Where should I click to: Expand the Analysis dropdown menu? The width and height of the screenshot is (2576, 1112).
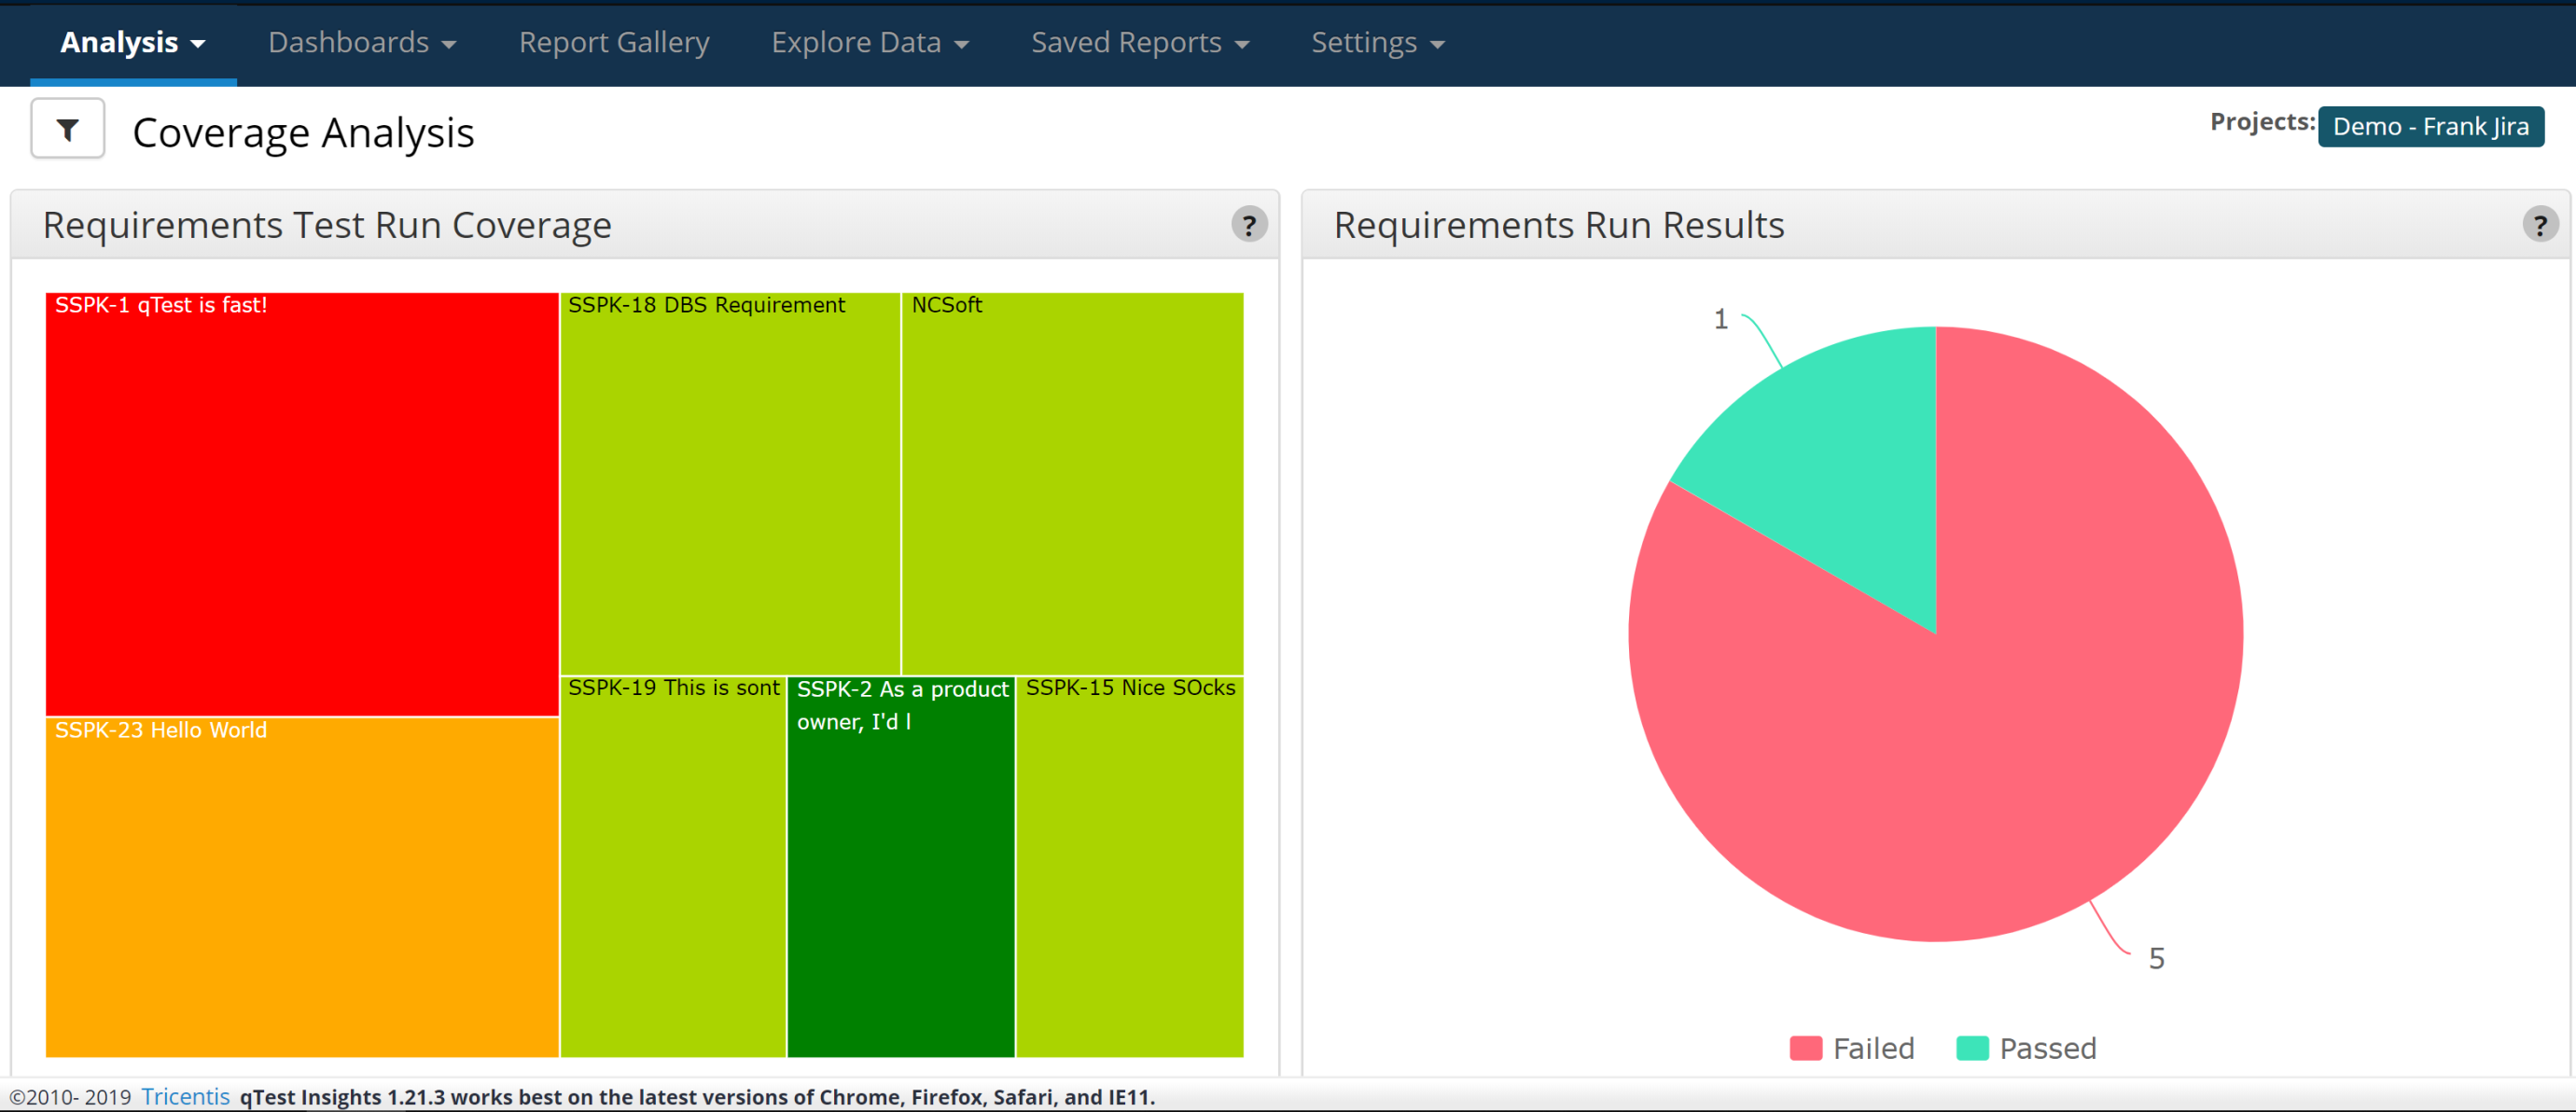click(x=132, y=42)
